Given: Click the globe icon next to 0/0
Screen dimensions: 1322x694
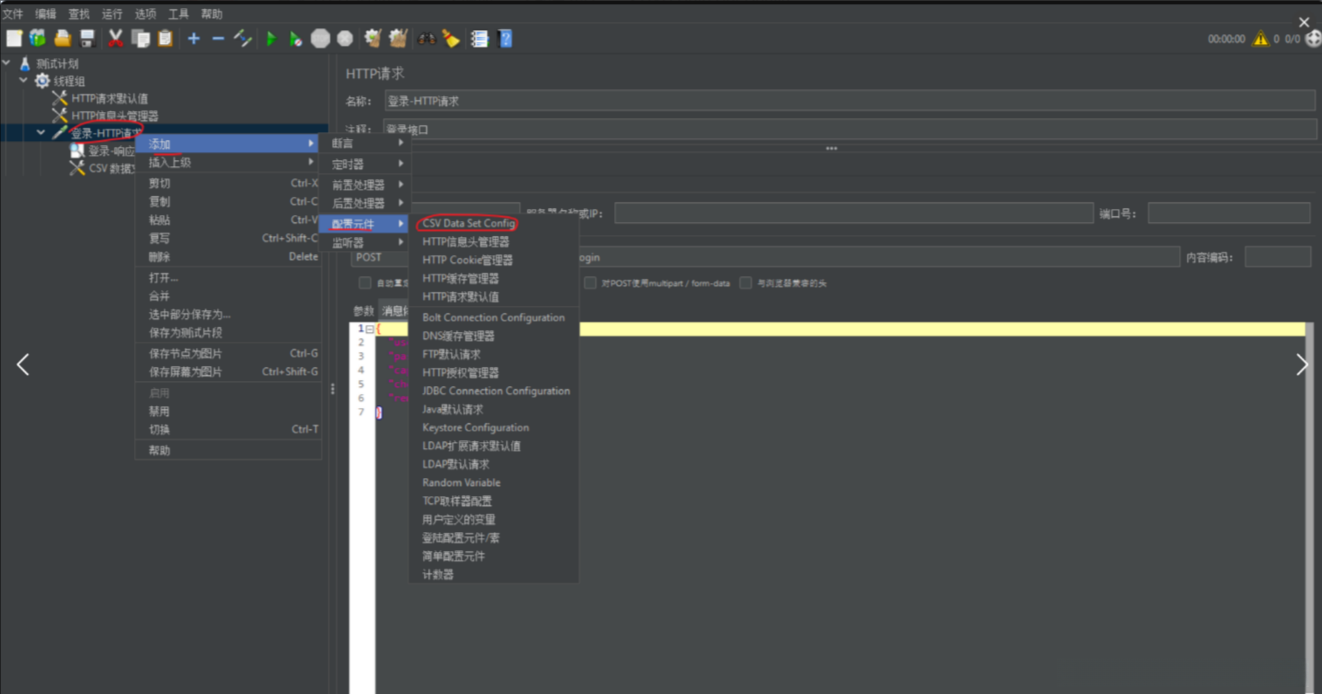Looking at the screenshot, I should pyautogui.click(x=1313, y=39).
